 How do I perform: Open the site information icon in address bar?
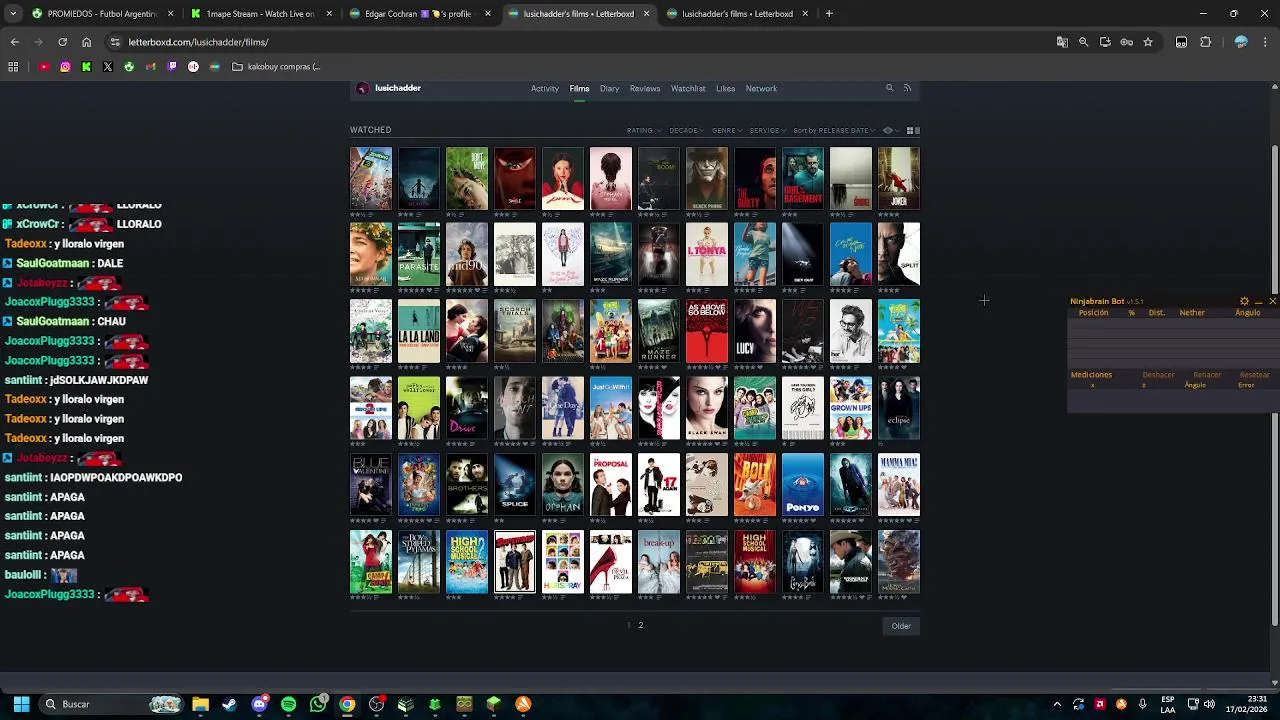(x=116, y=42)
